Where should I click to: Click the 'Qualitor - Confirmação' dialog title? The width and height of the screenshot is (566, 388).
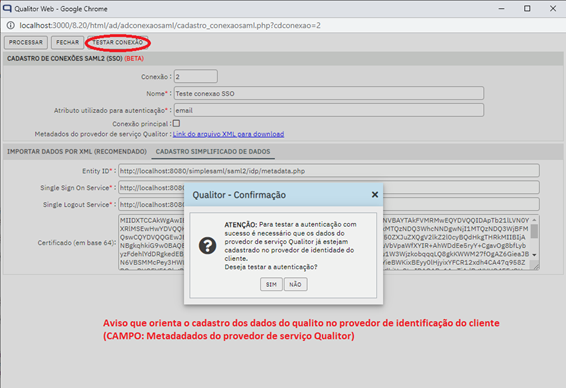(x=239, y=195)
